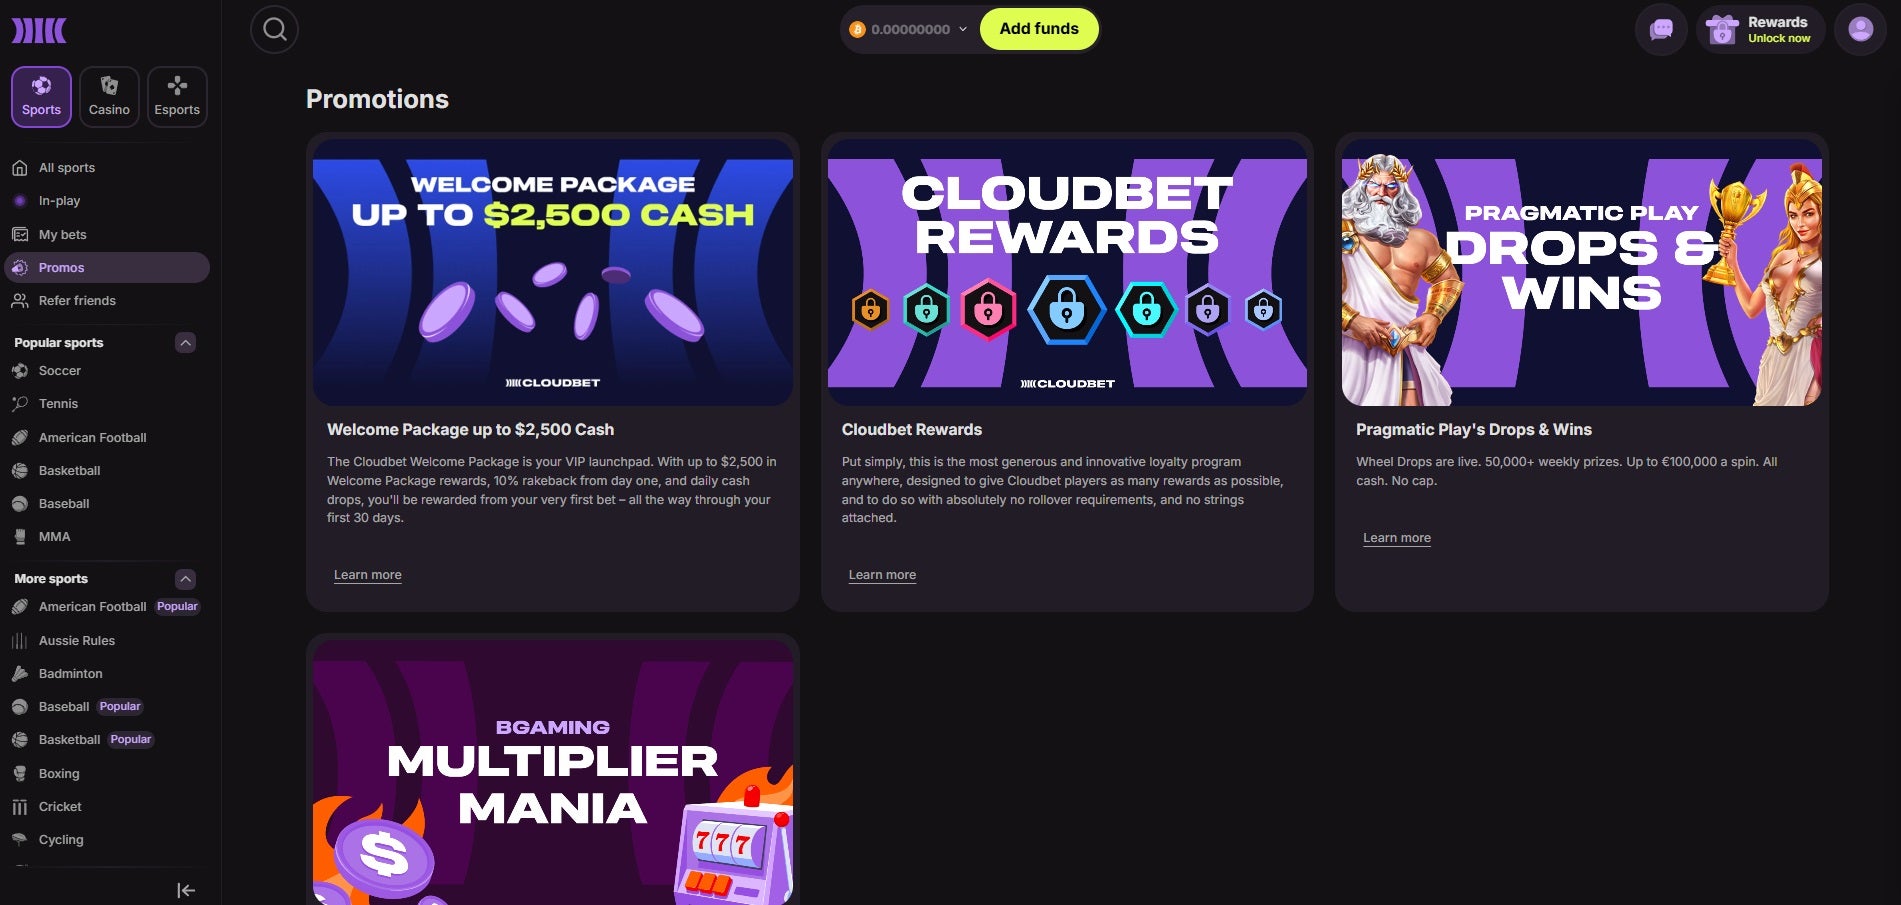The height and width of the screenshot is (905, 1901).
Task: Open the live chat icon
Action: click(x=1661, y=29)
